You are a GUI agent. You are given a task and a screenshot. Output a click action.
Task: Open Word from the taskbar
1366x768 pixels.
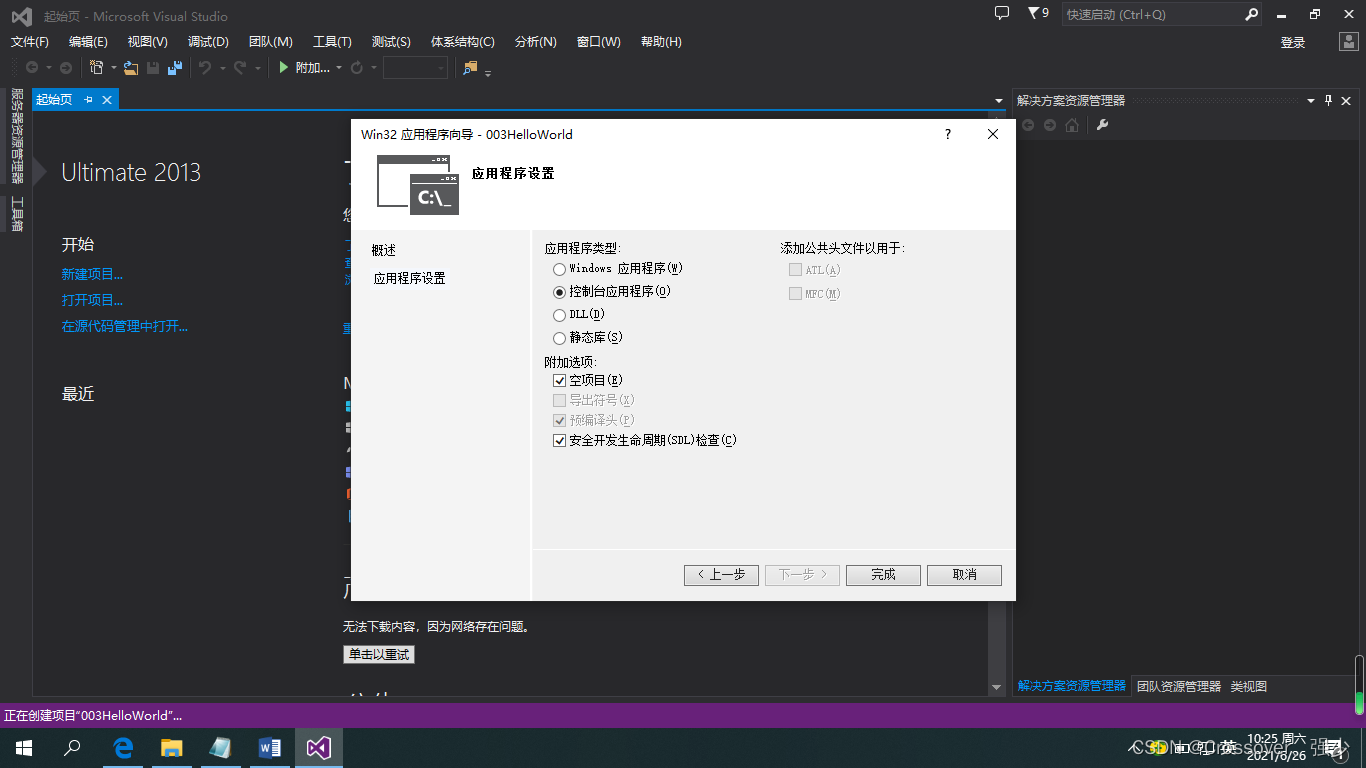[270, 748]
